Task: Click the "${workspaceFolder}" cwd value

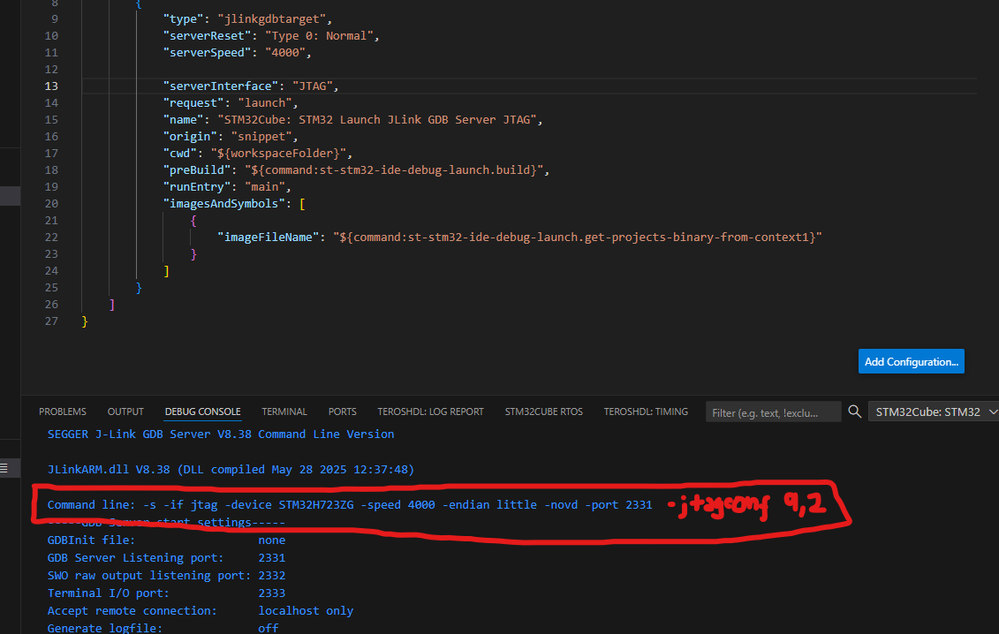Action: point(278,153)
